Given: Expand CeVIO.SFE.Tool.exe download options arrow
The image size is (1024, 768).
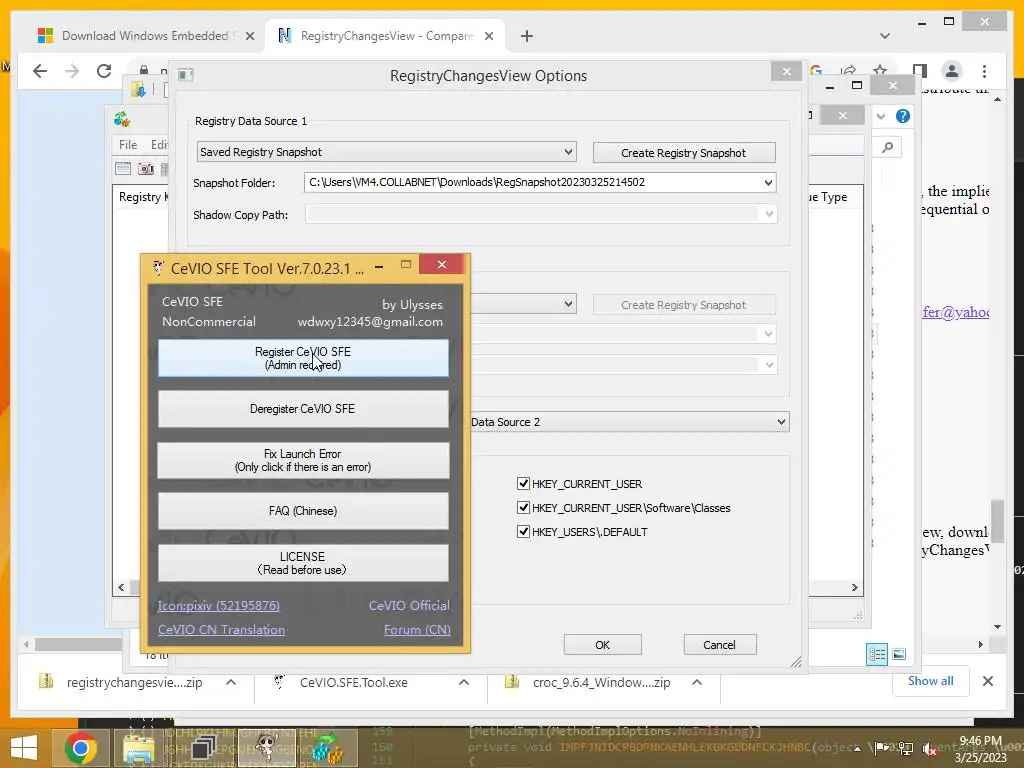Looking at the screenshot, I should [x=464, y=682].
